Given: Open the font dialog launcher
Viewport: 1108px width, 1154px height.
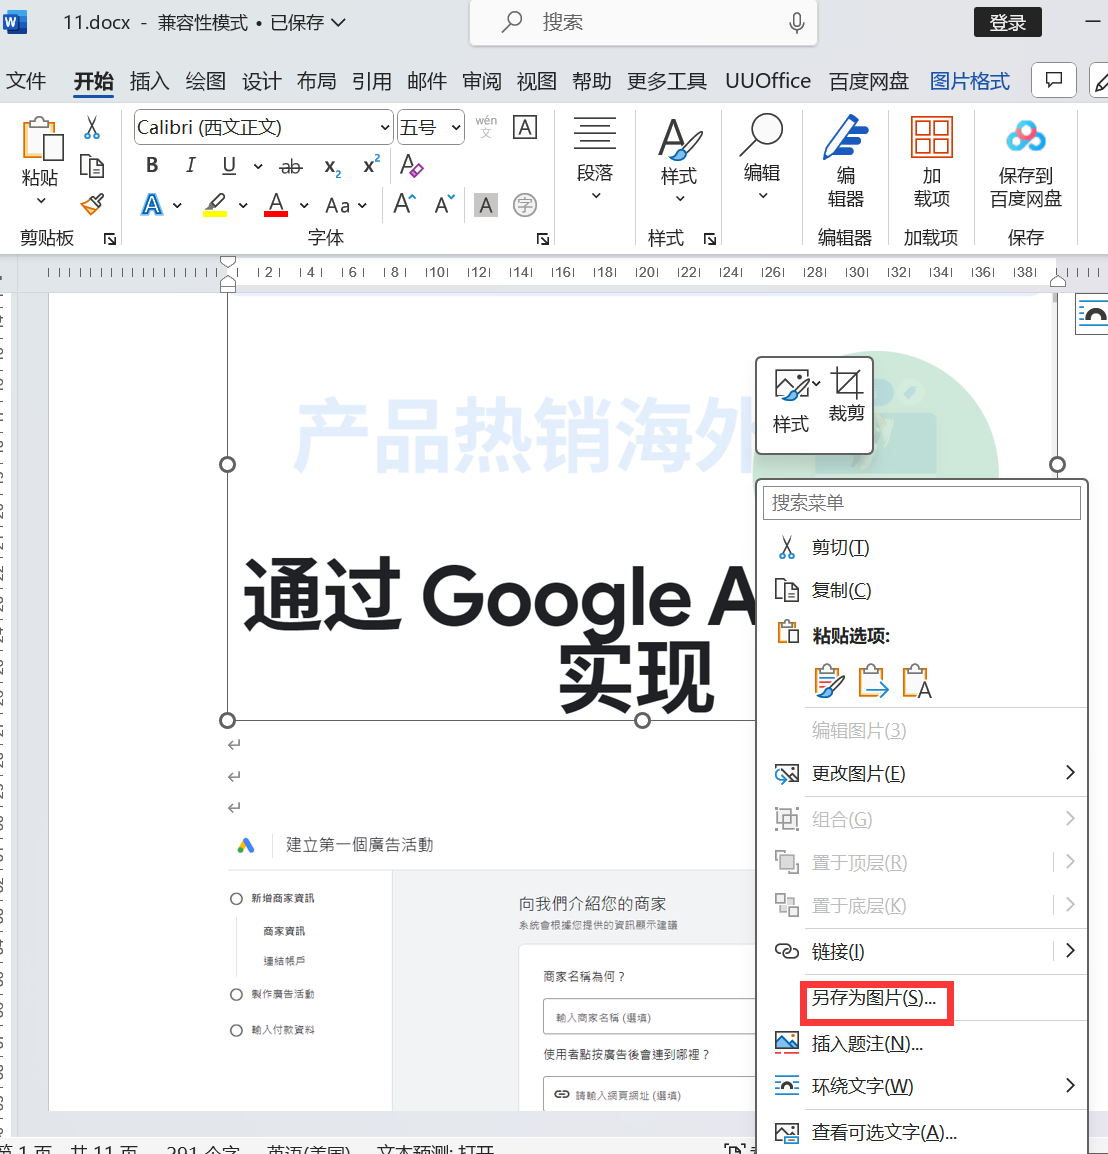Looking at the screenshot, I should [543, 238].
